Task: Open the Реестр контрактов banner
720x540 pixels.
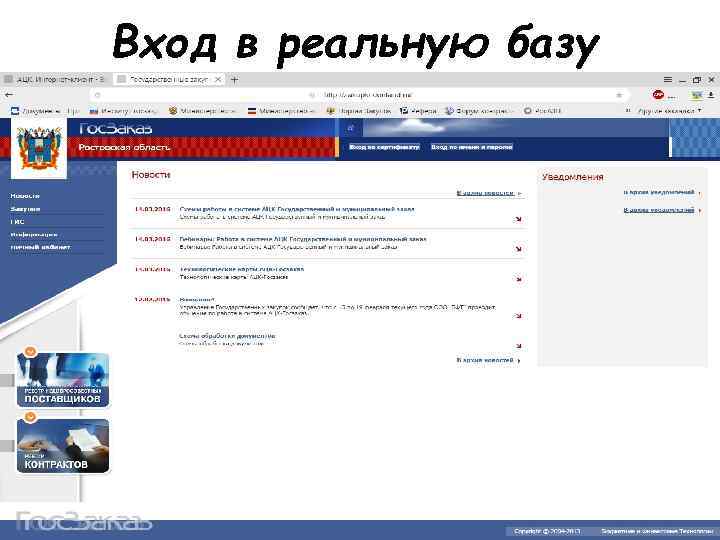Action: point(63,445)
